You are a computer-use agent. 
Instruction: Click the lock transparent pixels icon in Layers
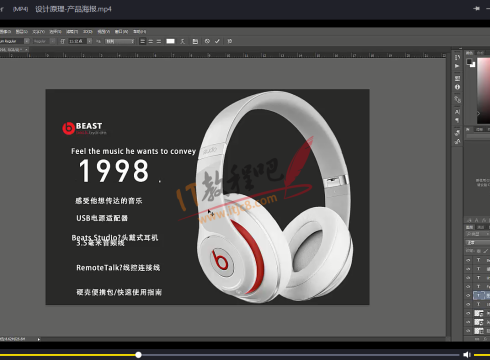(x=479, y=251)
